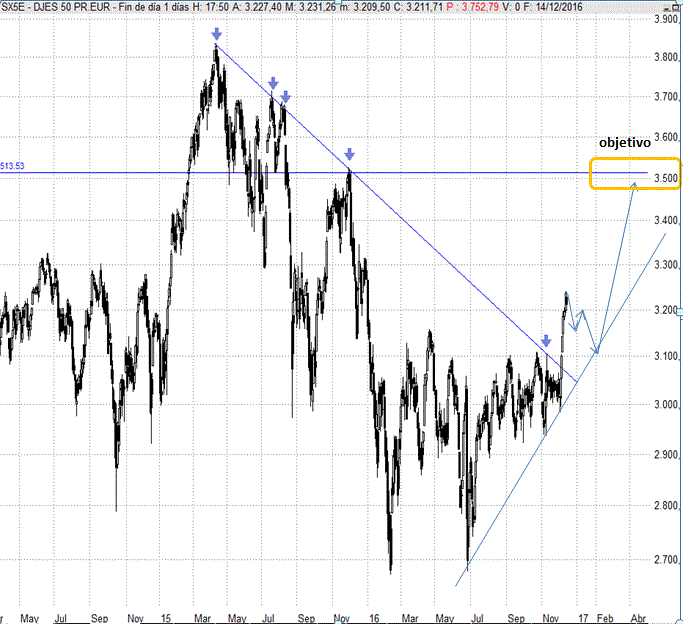
Task: Select the opening value A: 3.227,40
Action: [x=257, y=7]
